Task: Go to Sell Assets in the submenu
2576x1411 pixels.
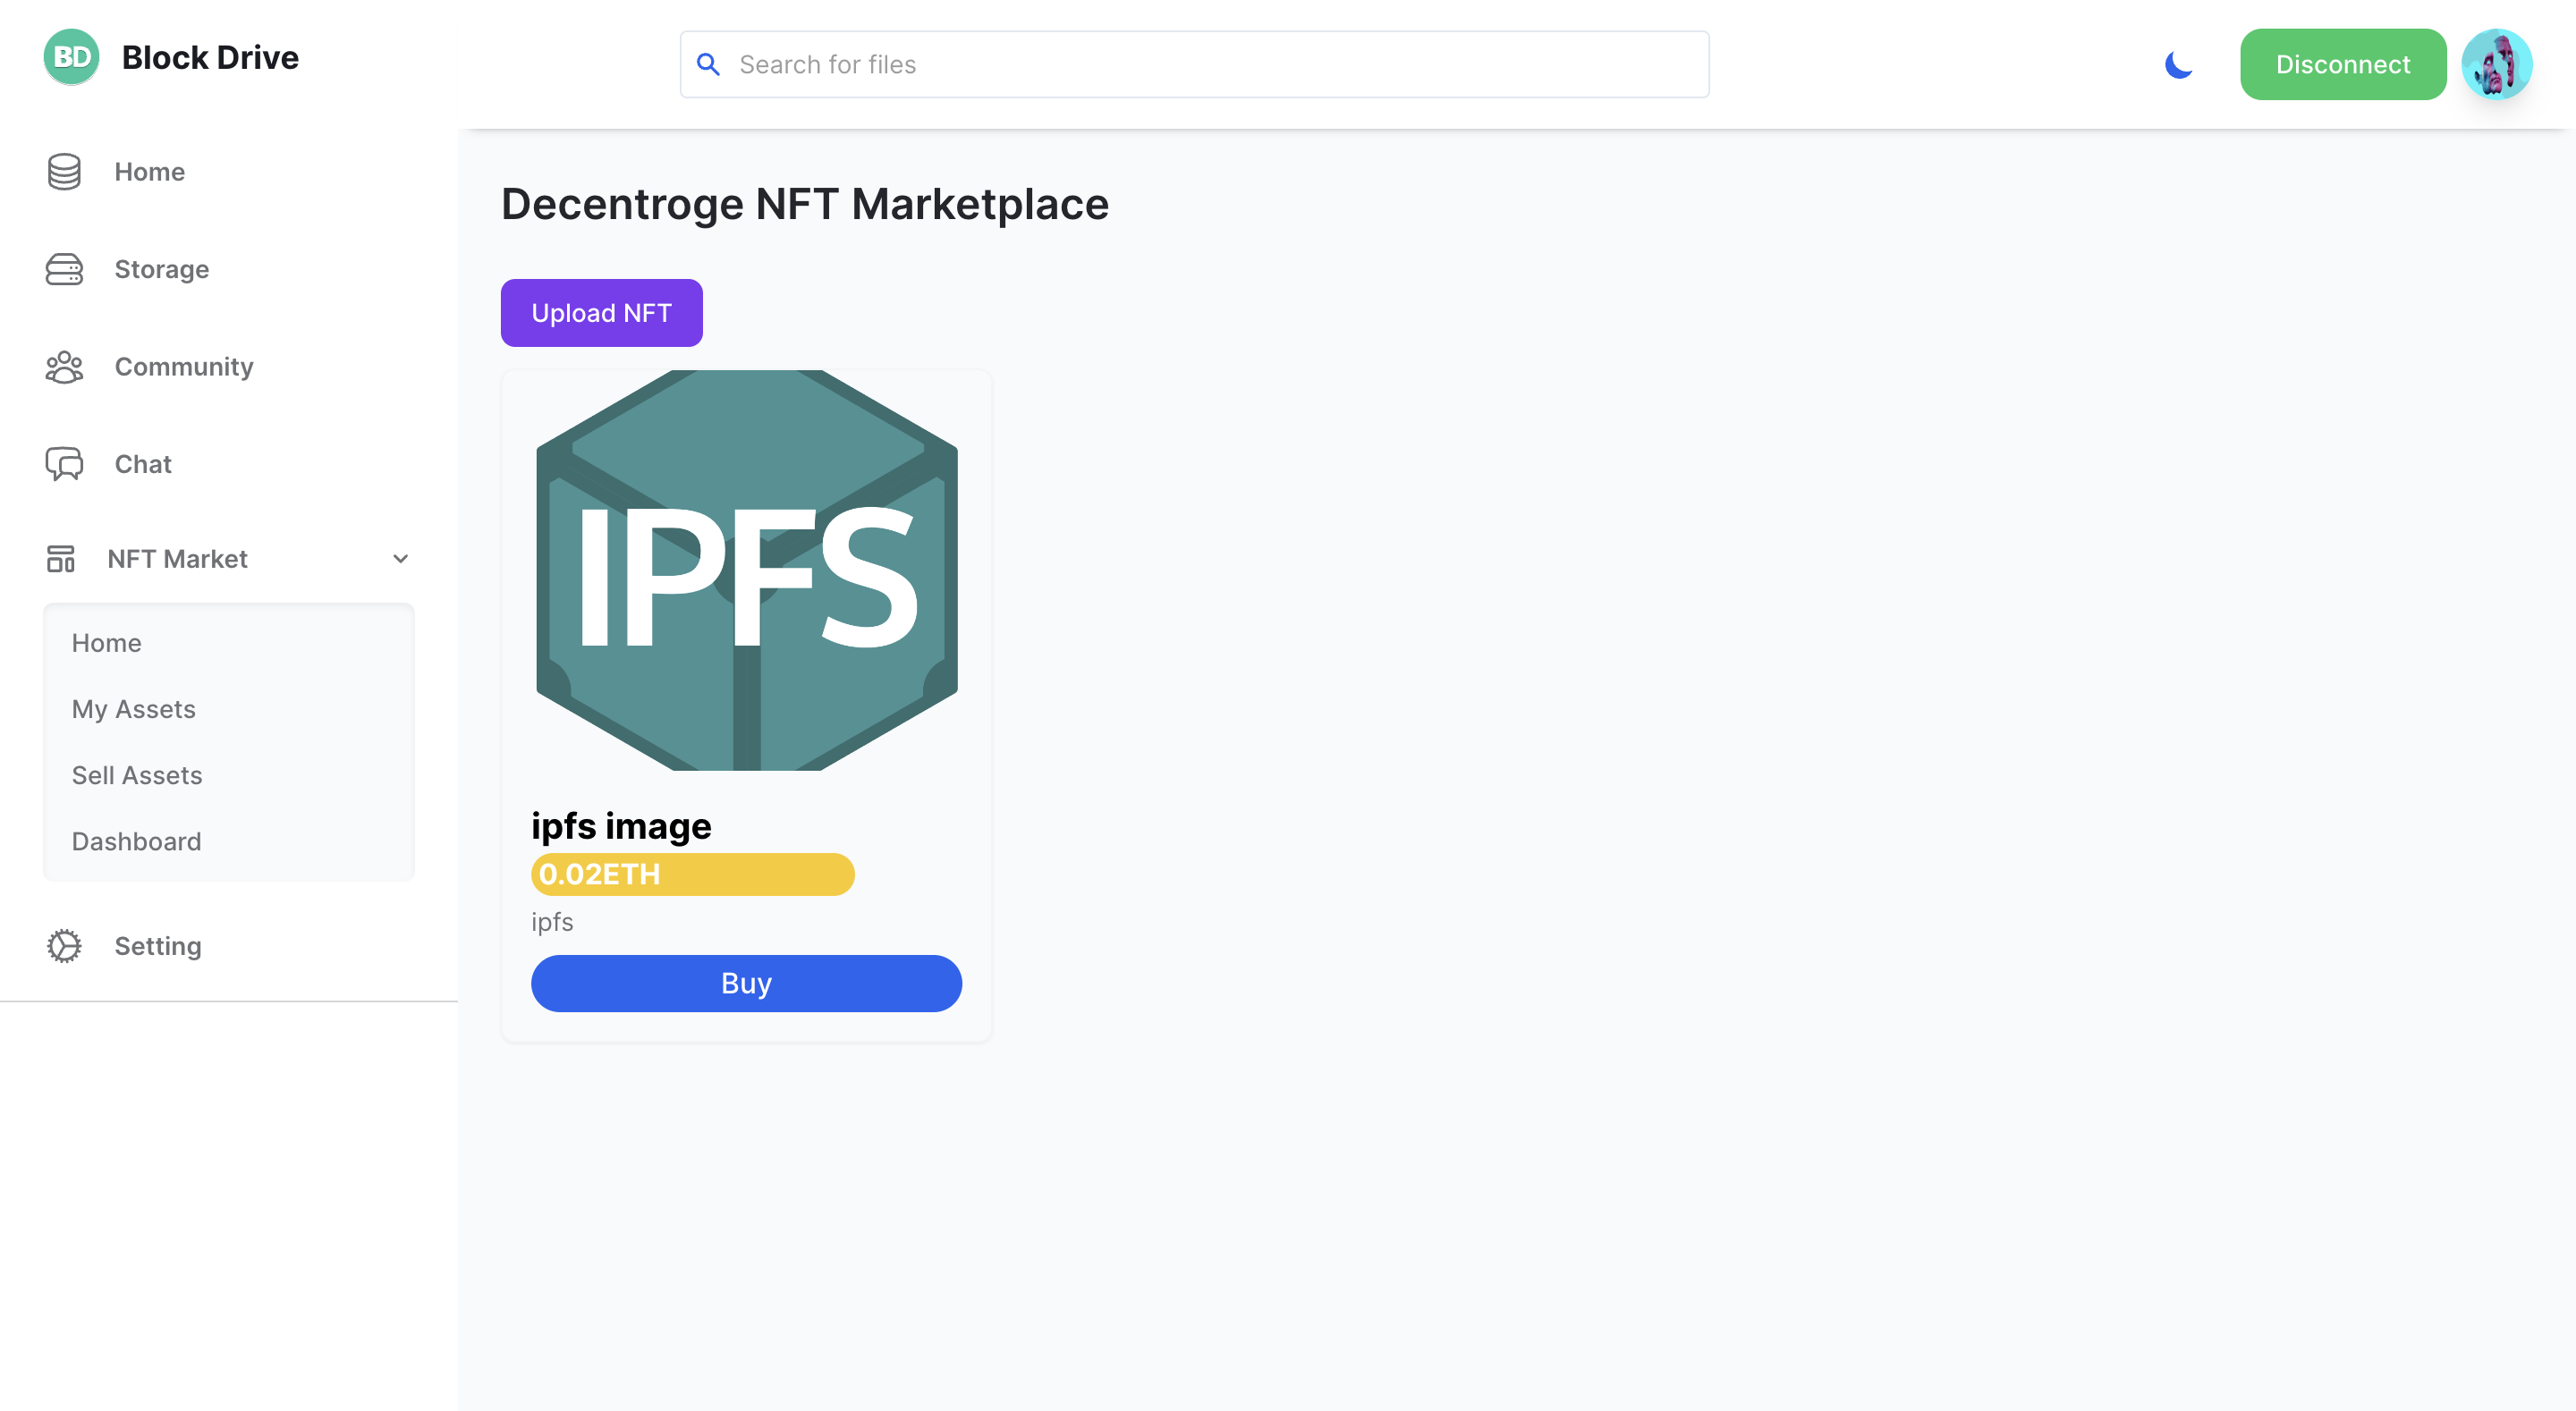Action: [x=137, y=774]
